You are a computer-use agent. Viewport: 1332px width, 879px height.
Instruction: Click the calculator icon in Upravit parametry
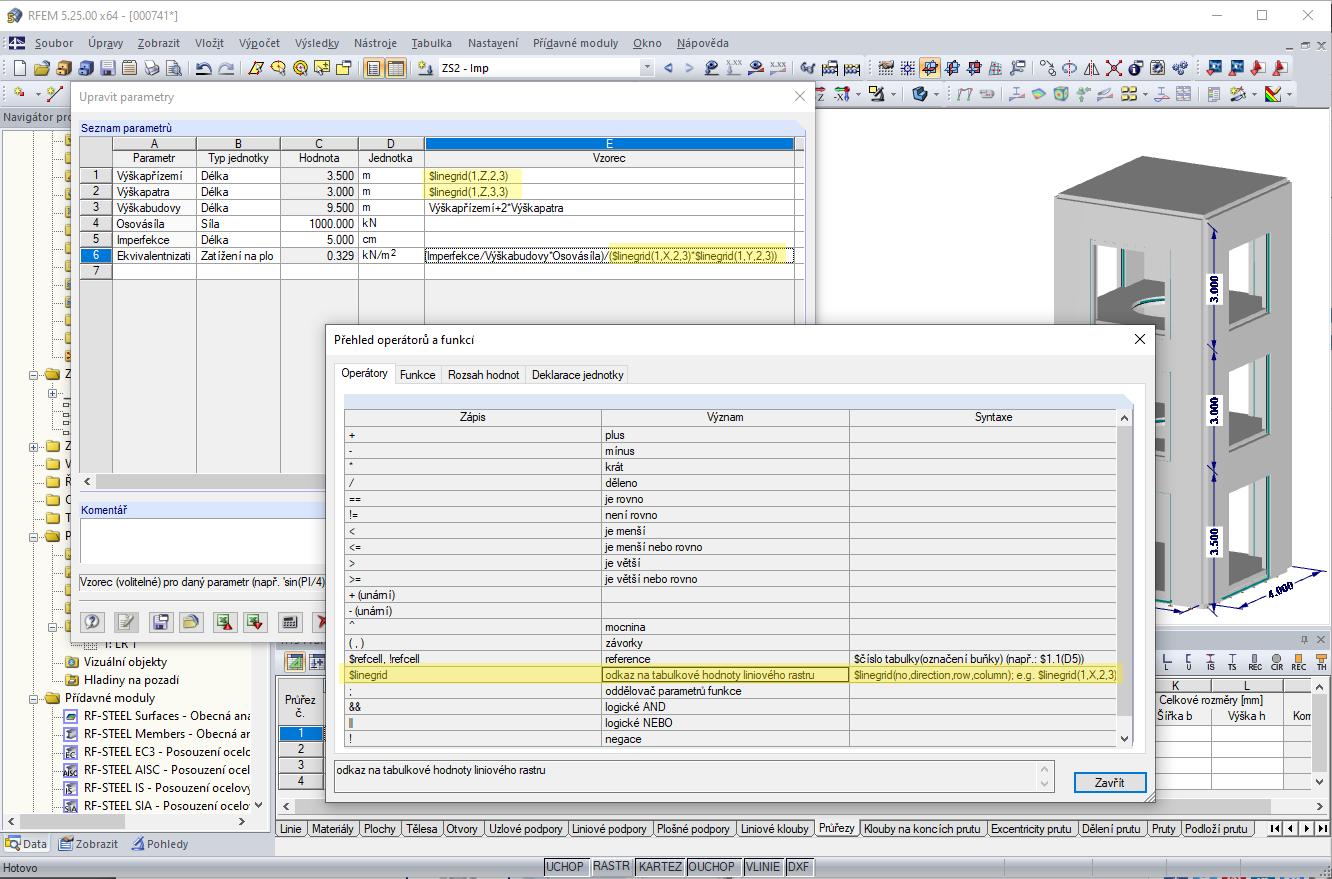pos(289,621)
